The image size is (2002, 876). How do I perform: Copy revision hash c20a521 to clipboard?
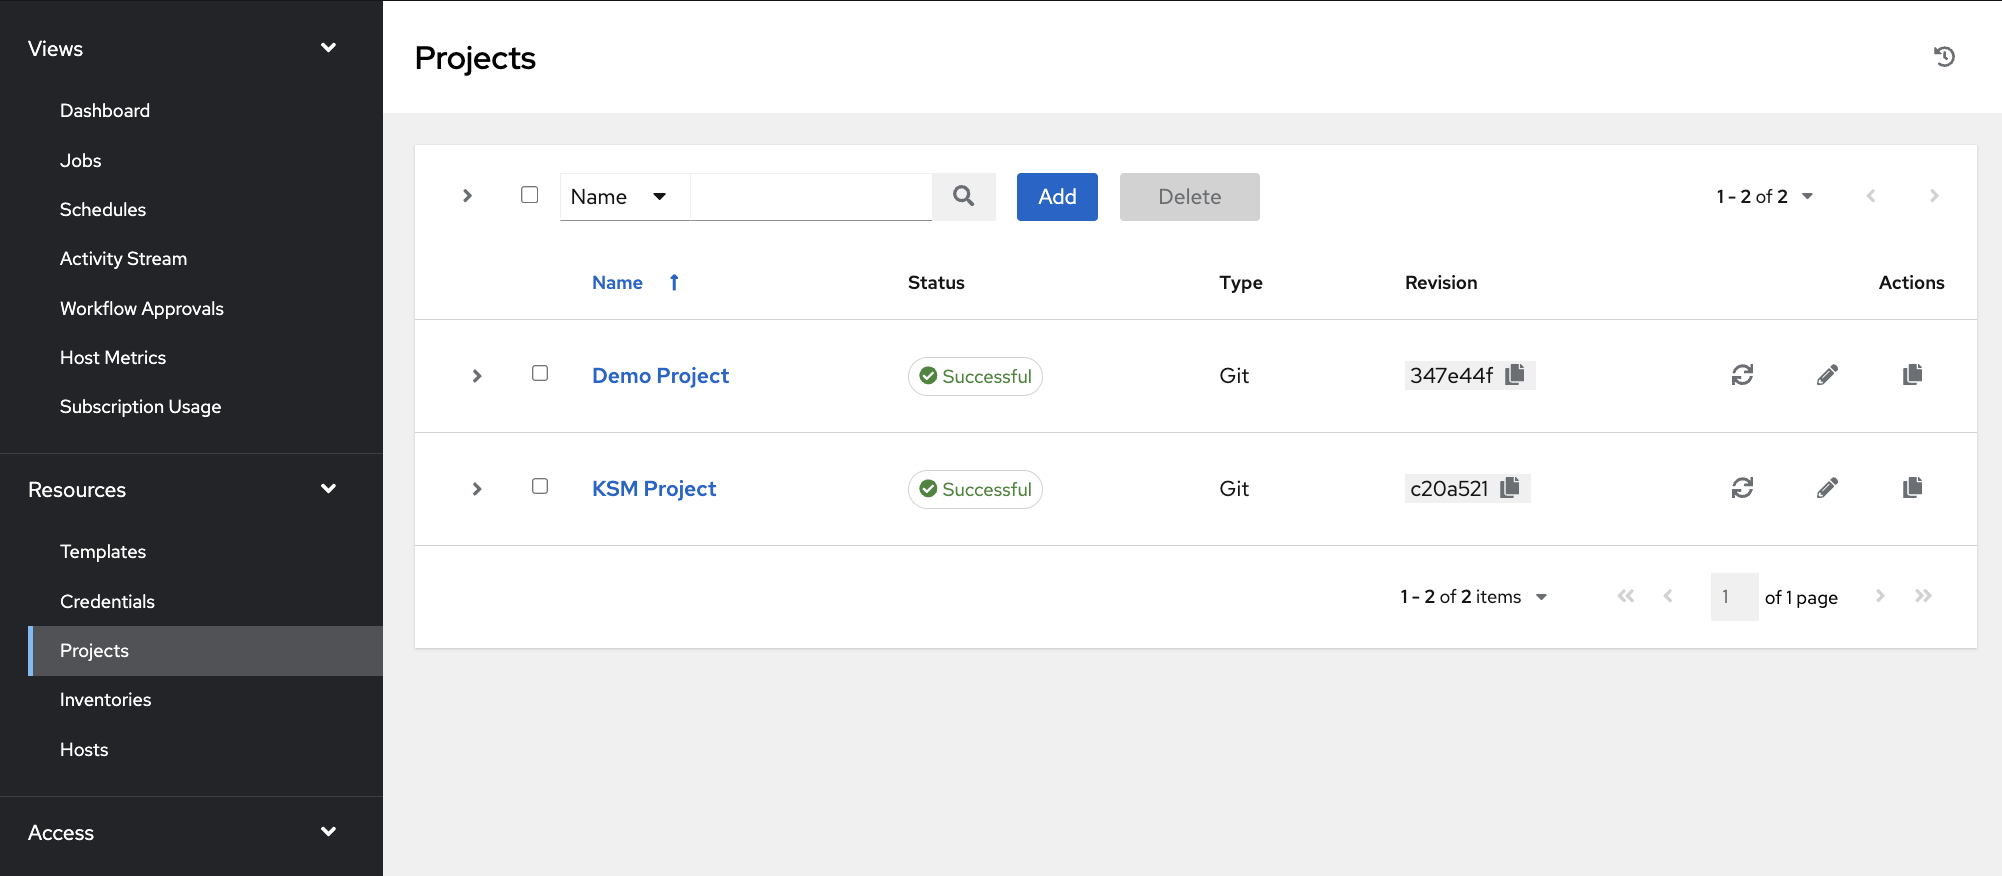tap(1510, 488)
